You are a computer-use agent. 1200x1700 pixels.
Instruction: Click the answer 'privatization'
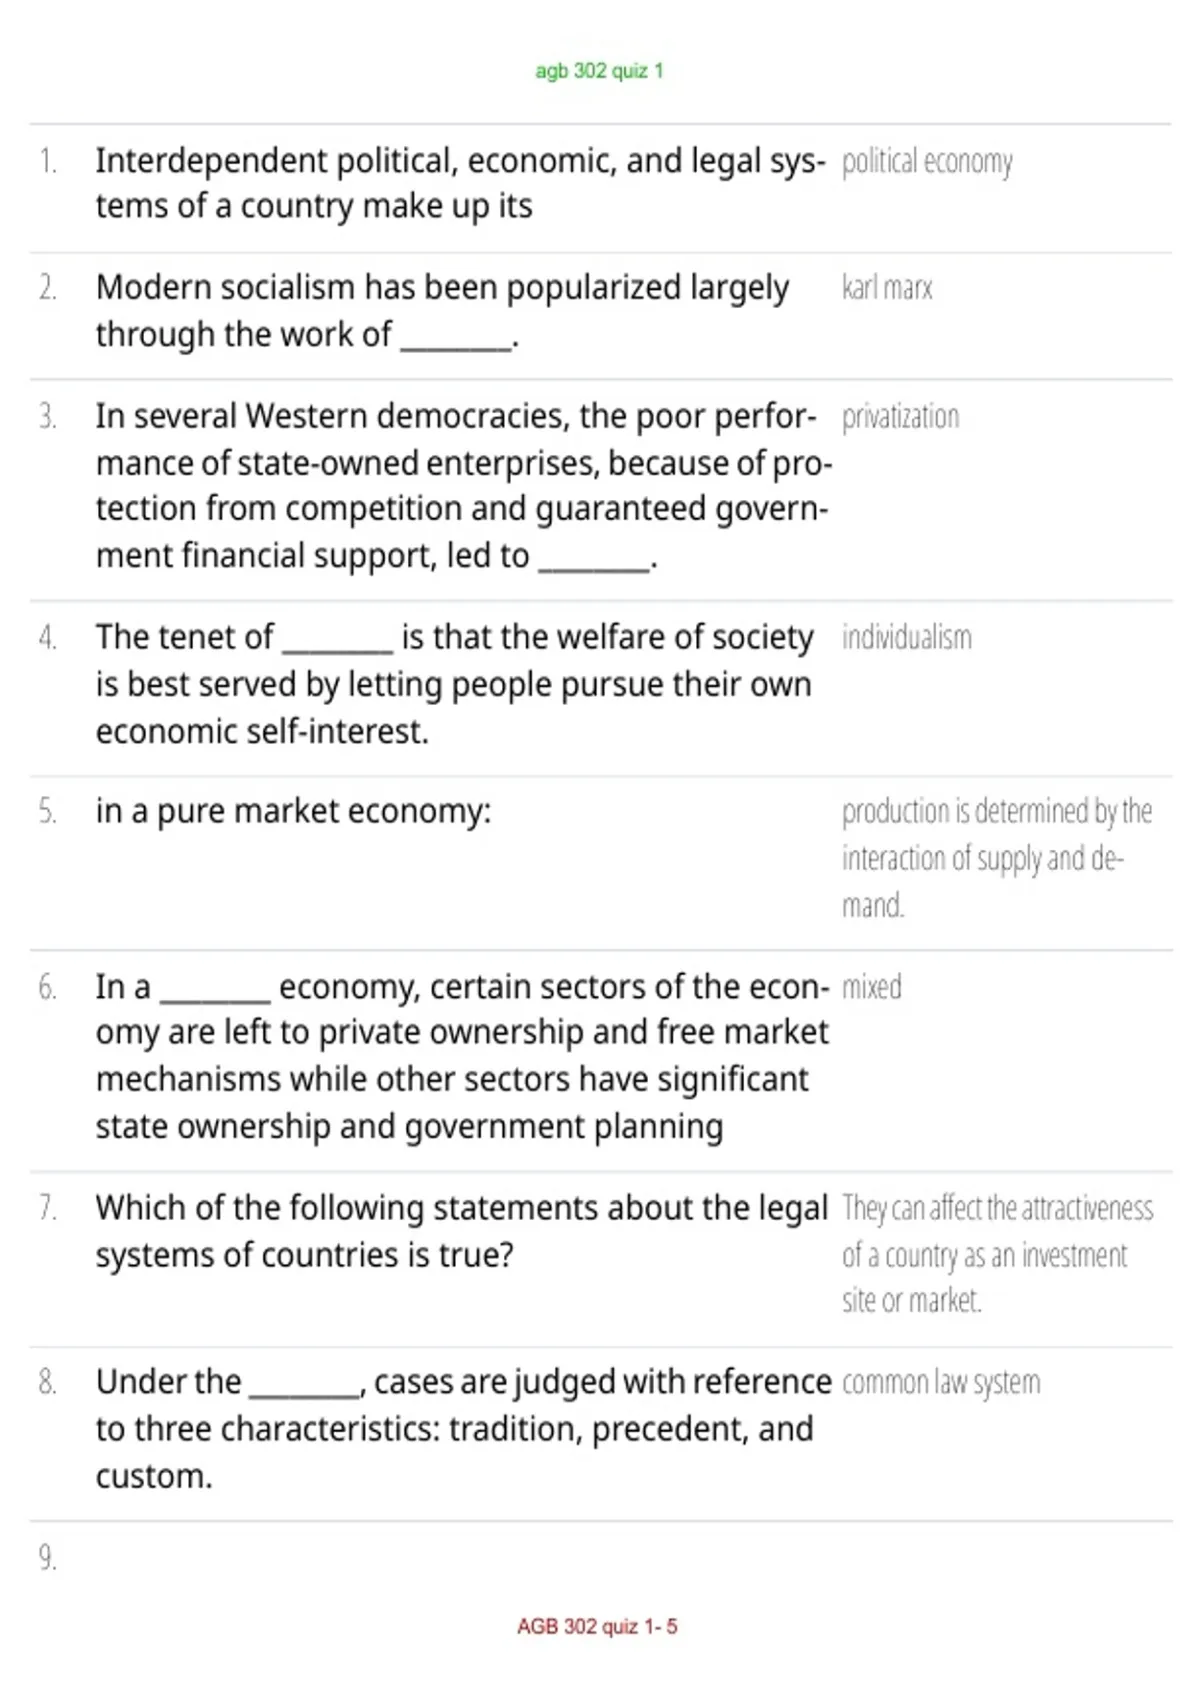point(900,416)
